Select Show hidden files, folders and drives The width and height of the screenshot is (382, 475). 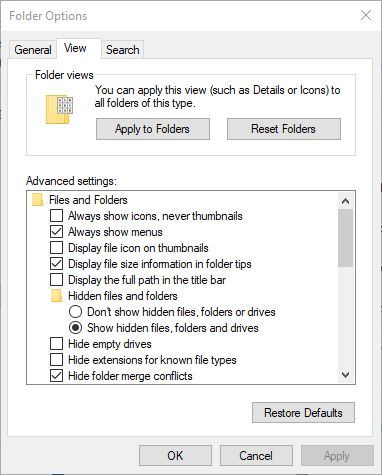coord(75,328)
